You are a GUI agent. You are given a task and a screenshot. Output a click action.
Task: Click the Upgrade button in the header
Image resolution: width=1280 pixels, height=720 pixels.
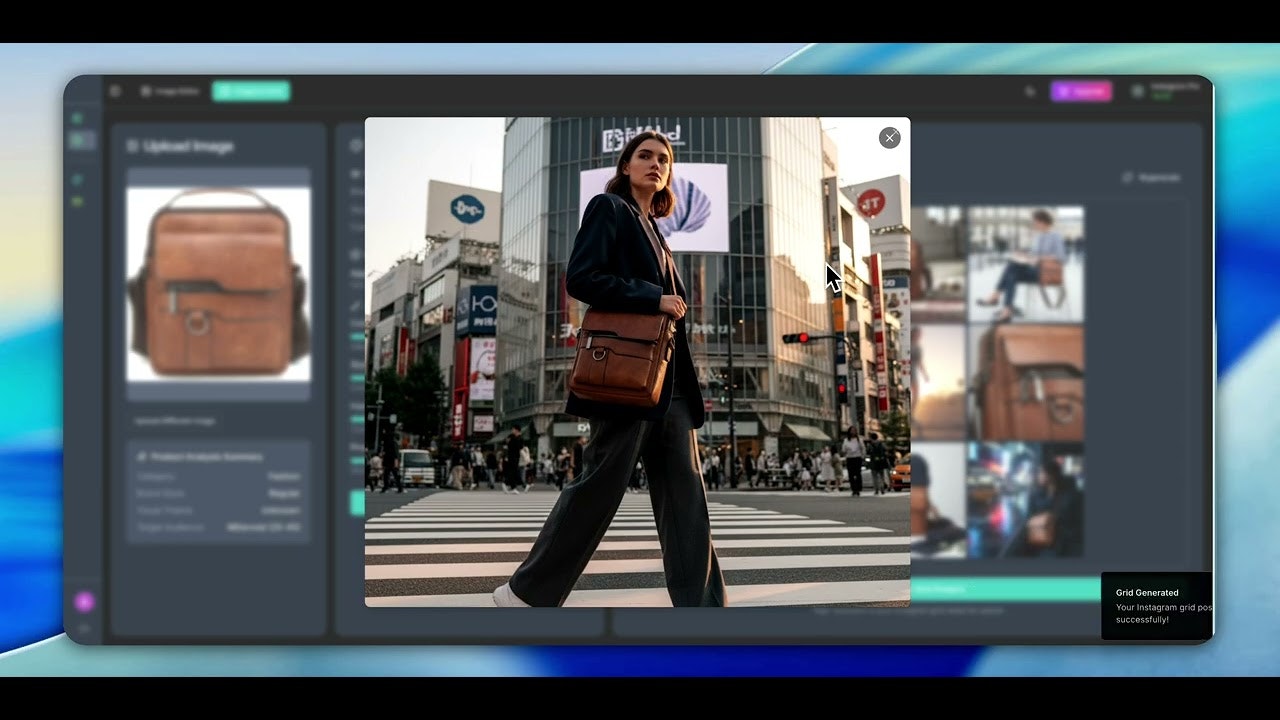(x=1081, y=91)
